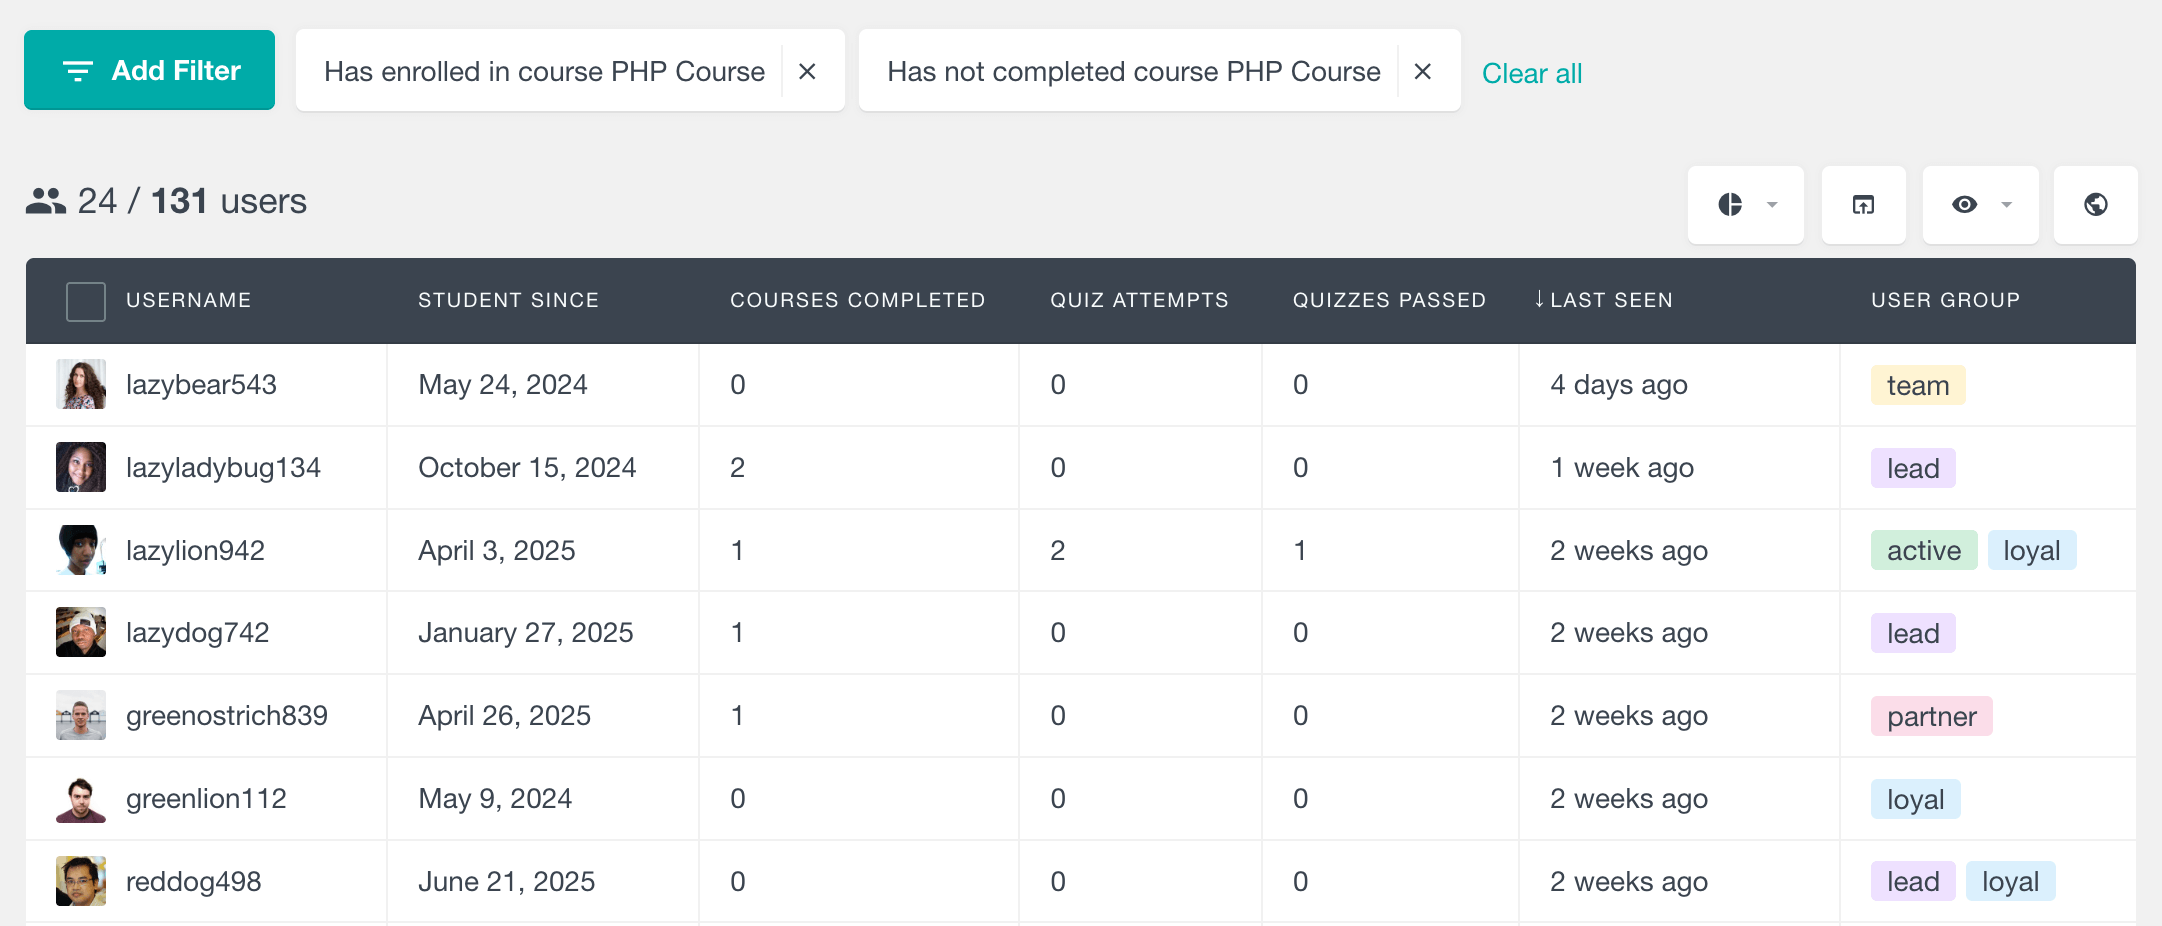The width and height of the screenshot is (2162, 926).
Task: Select all users with the header checkbox
Action: (85, 300)
